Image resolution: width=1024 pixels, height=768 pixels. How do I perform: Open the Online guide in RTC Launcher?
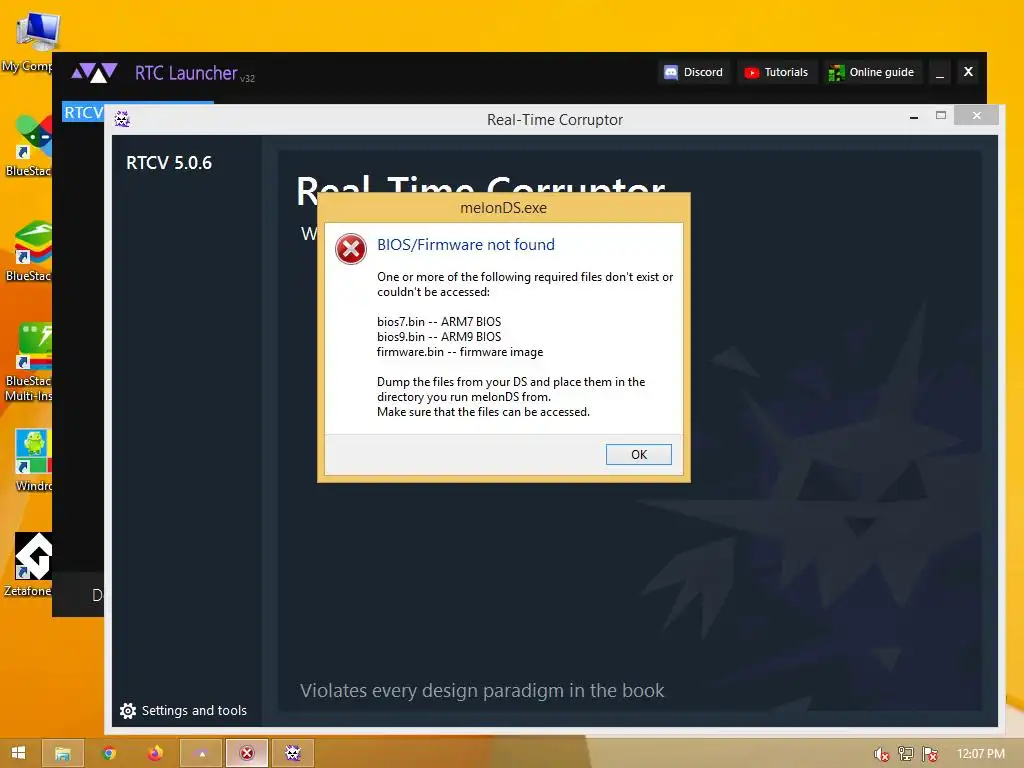(x=871, y=72)
